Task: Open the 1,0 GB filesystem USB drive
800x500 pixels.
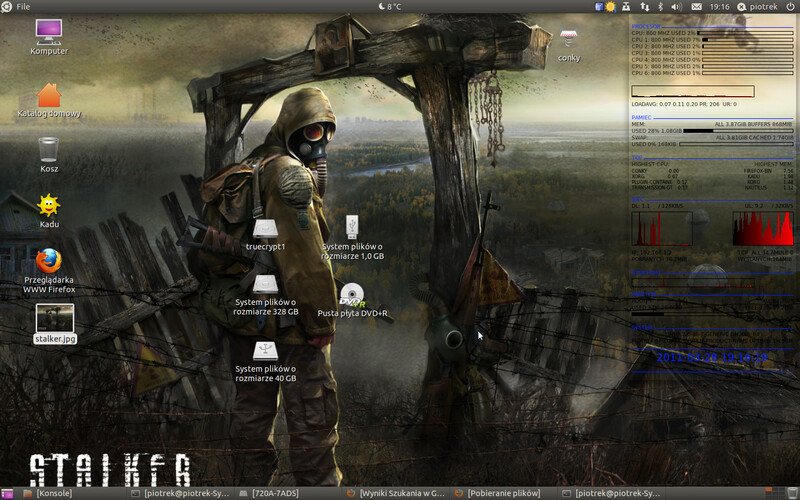Action: 352,227
